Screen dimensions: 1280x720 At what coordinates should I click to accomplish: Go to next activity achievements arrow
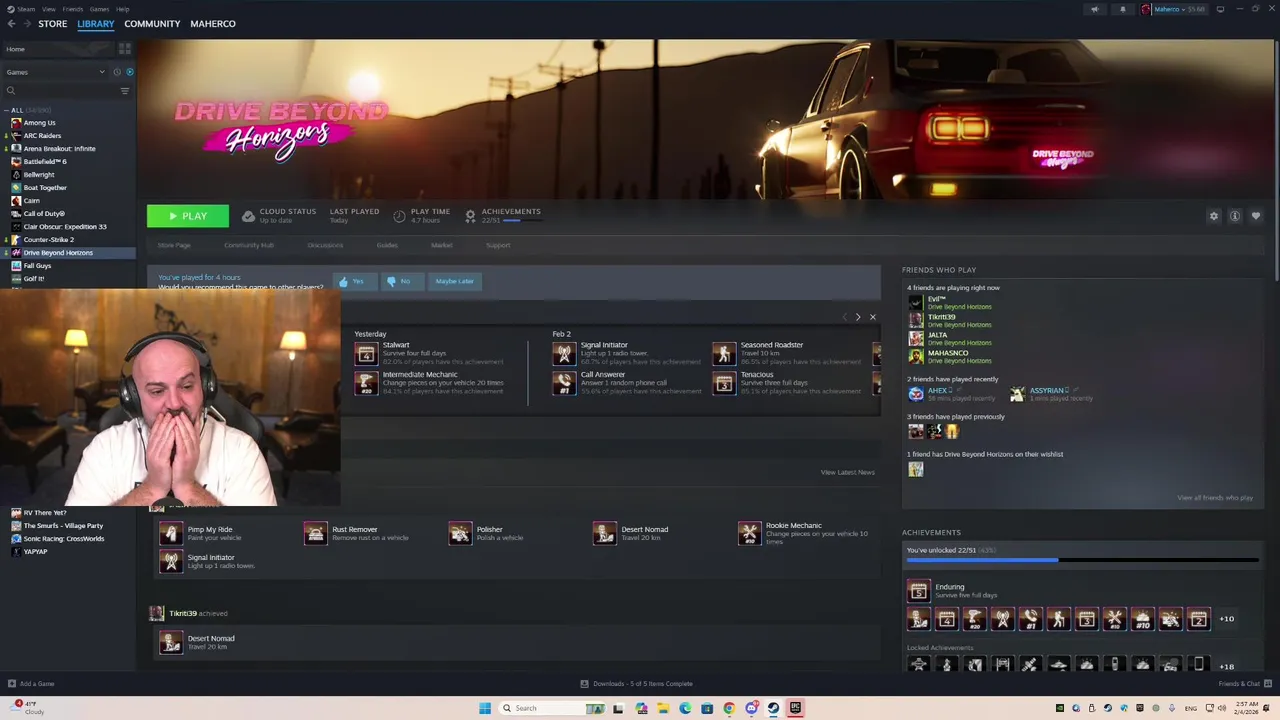[857, 317]
